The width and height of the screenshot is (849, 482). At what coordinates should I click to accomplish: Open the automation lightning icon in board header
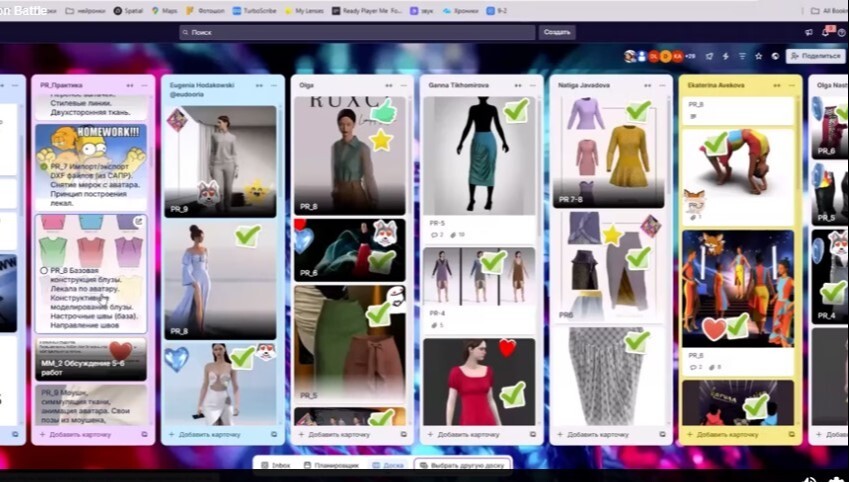coord(725,56)
